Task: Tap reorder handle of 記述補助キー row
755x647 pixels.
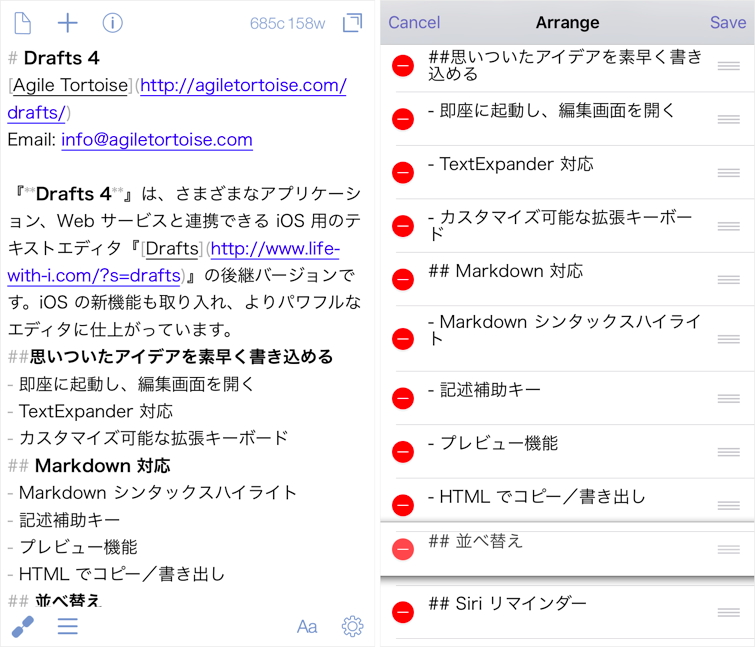Action: (729, 398)
